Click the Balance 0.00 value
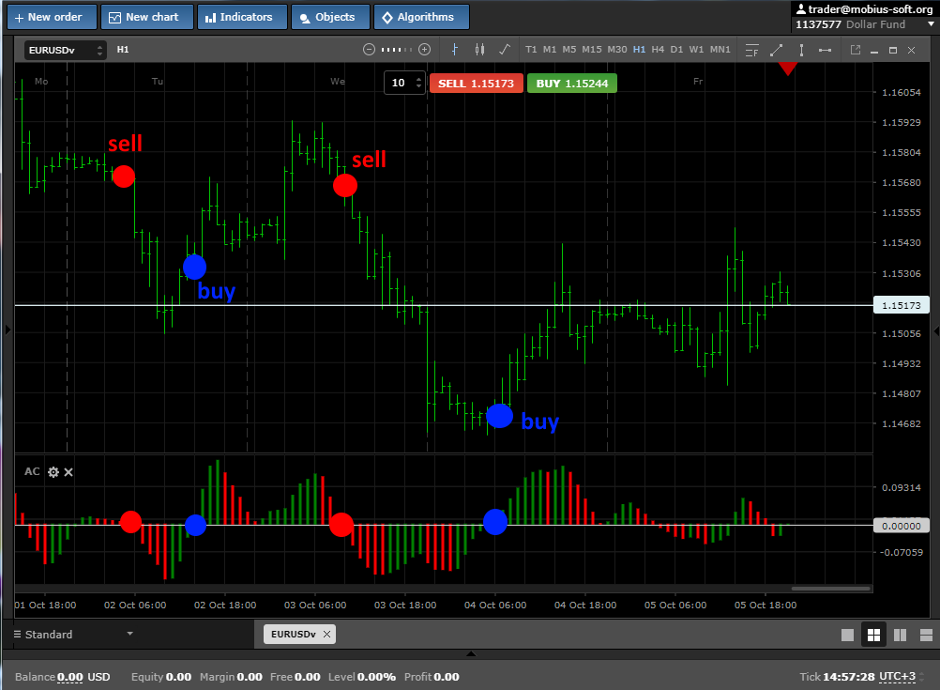The image size is (940, 690). (70, 677)
